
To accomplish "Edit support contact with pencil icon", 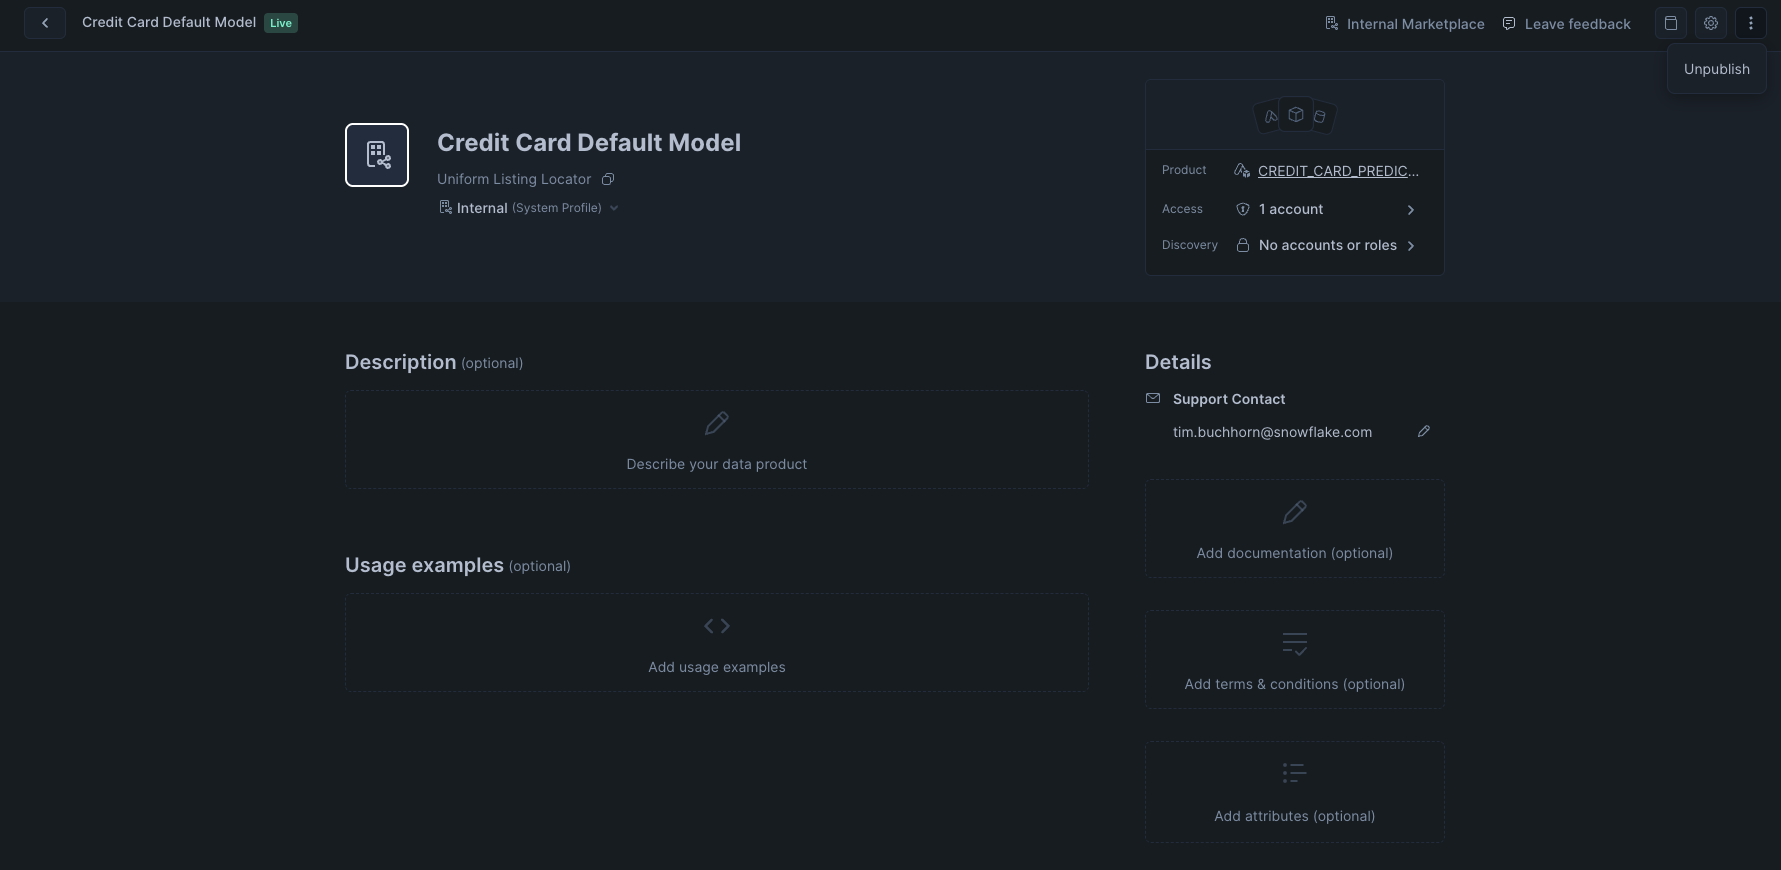I will [x=1424, y=431].
